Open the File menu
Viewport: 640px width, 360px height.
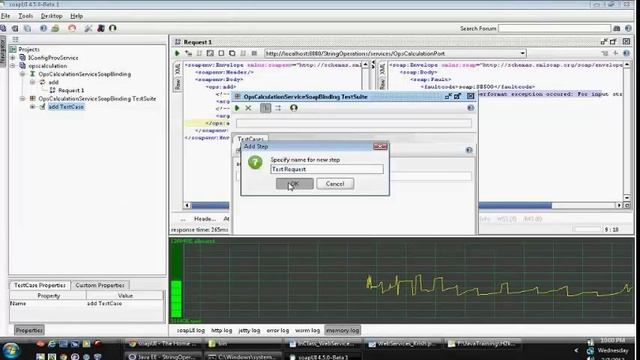5,16
